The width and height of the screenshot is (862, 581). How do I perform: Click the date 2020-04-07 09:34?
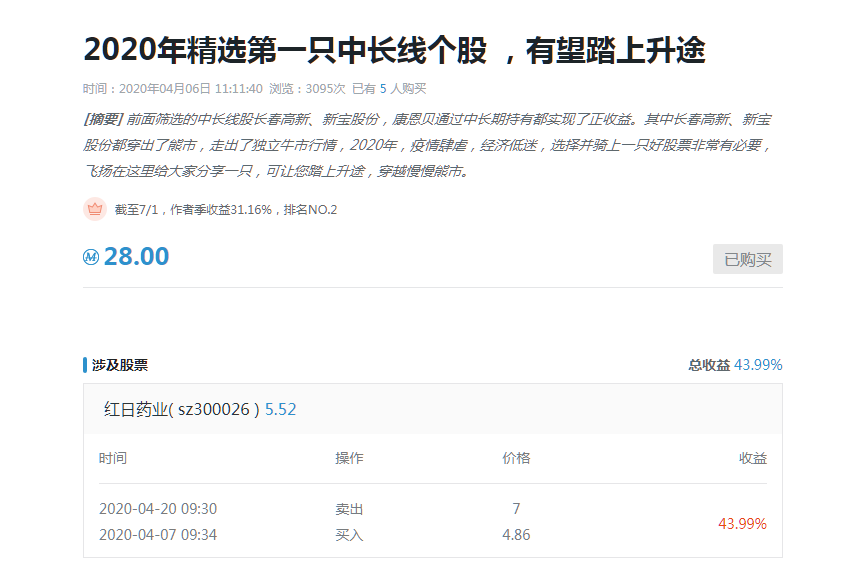point(158,535)
